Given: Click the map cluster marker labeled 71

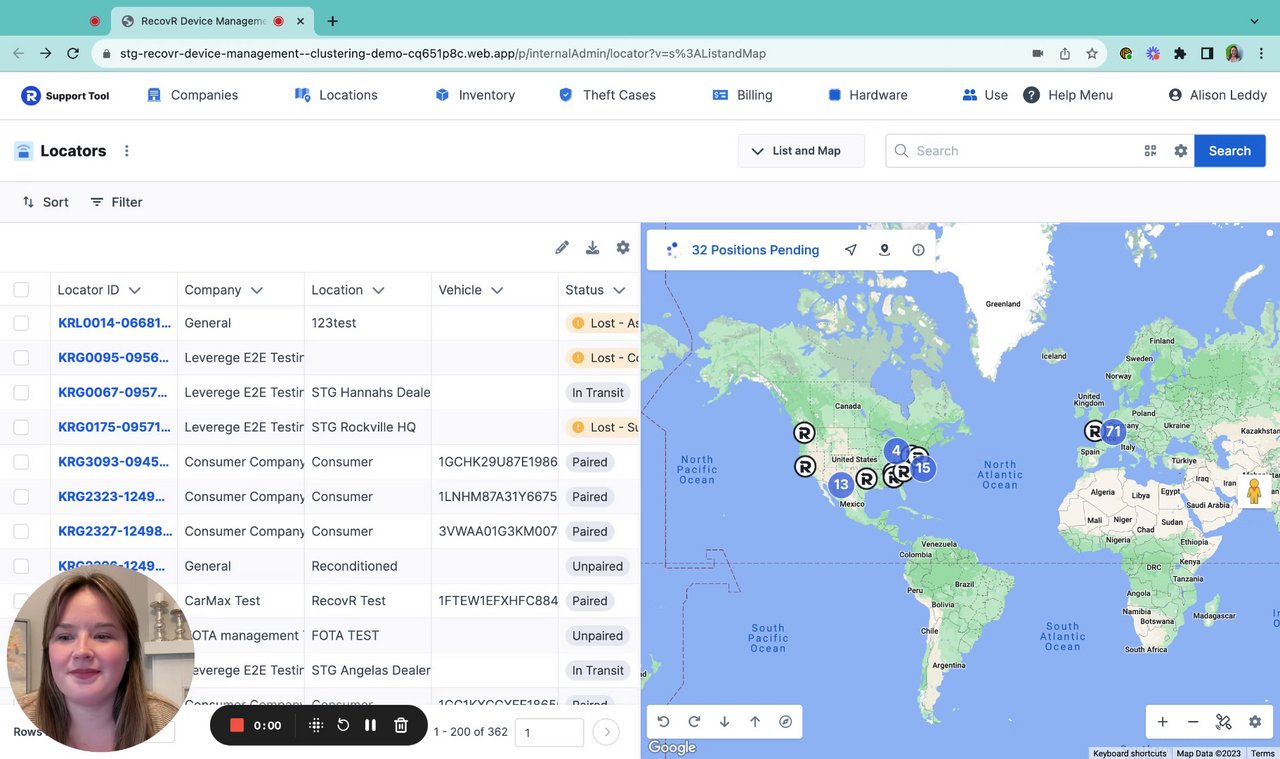Looking at the screenshot, I should [1113, 432].
